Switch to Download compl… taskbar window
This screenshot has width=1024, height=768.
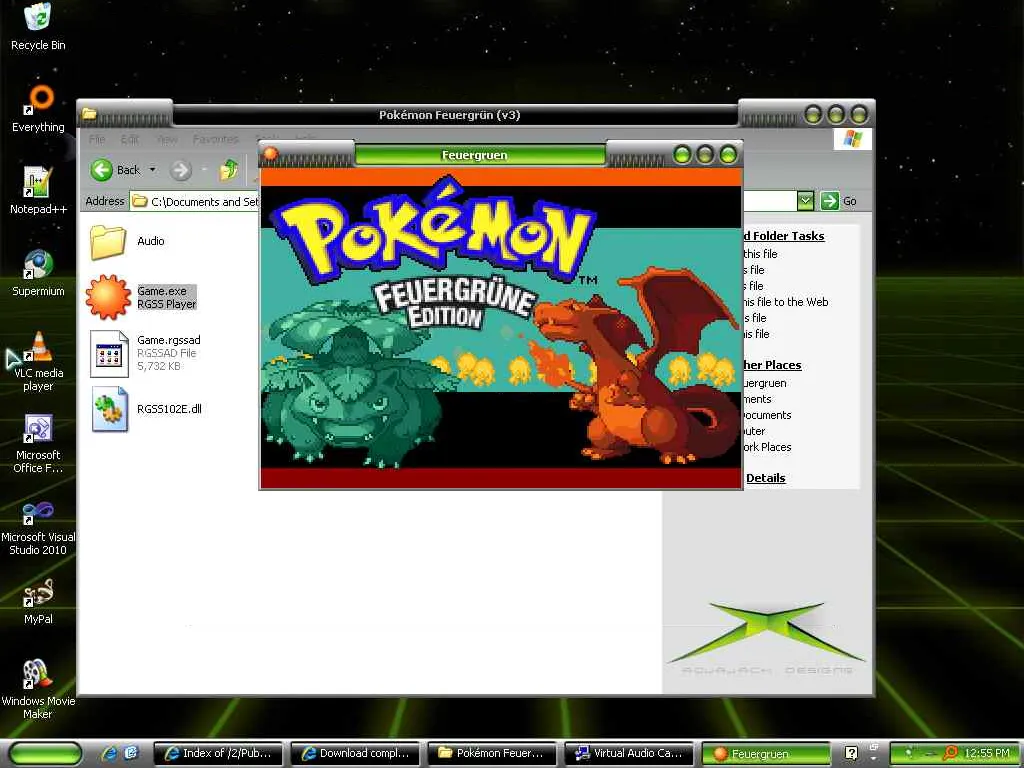(357, 753)
